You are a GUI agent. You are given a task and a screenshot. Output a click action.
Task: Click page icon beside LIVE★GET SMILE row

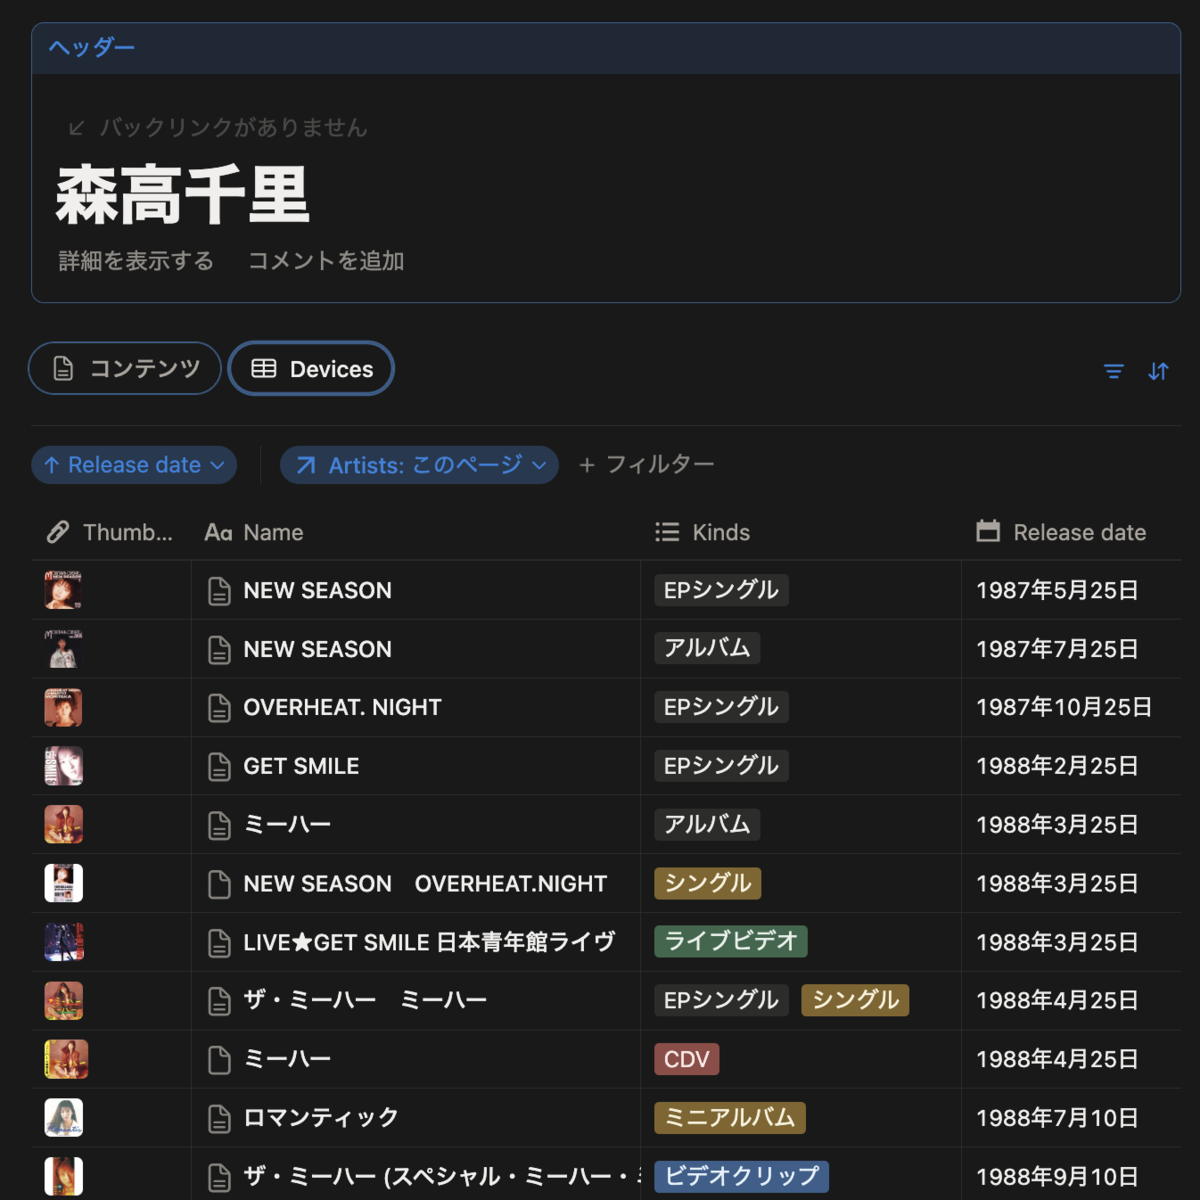coord(219,943)
